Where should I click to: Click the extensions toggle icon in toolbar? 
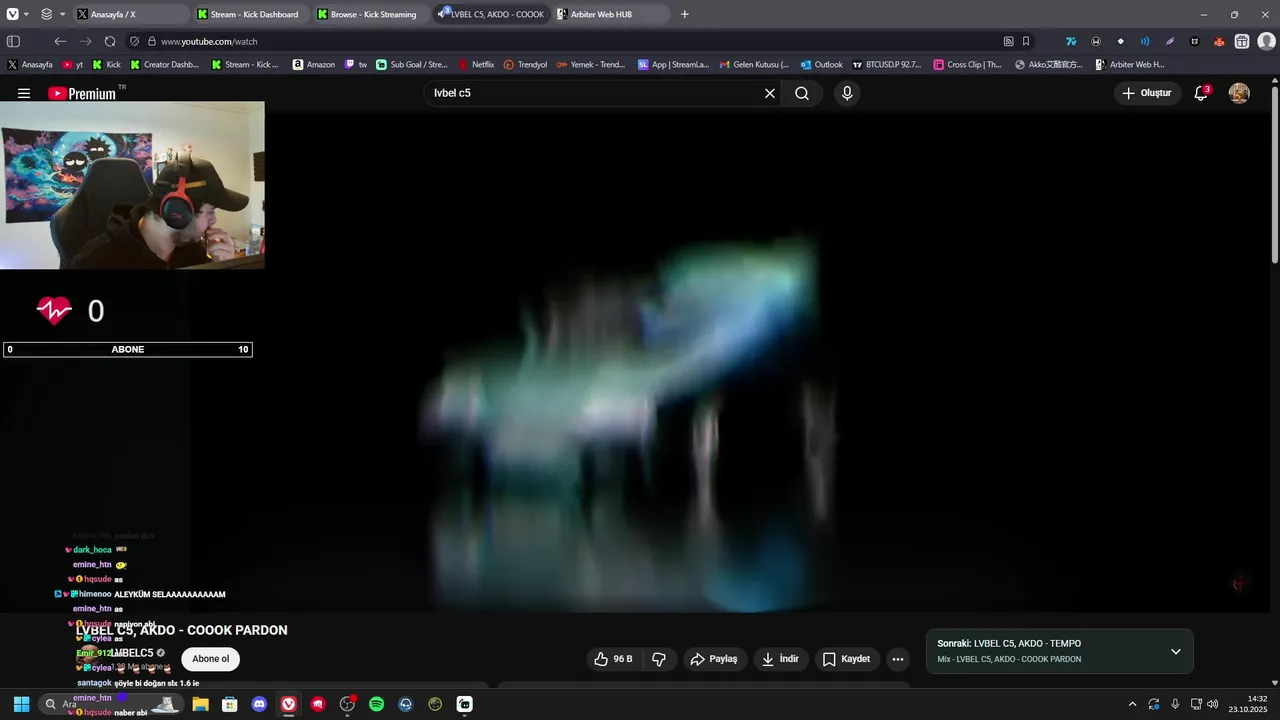pyautogui.click(x=1241, y=41)
